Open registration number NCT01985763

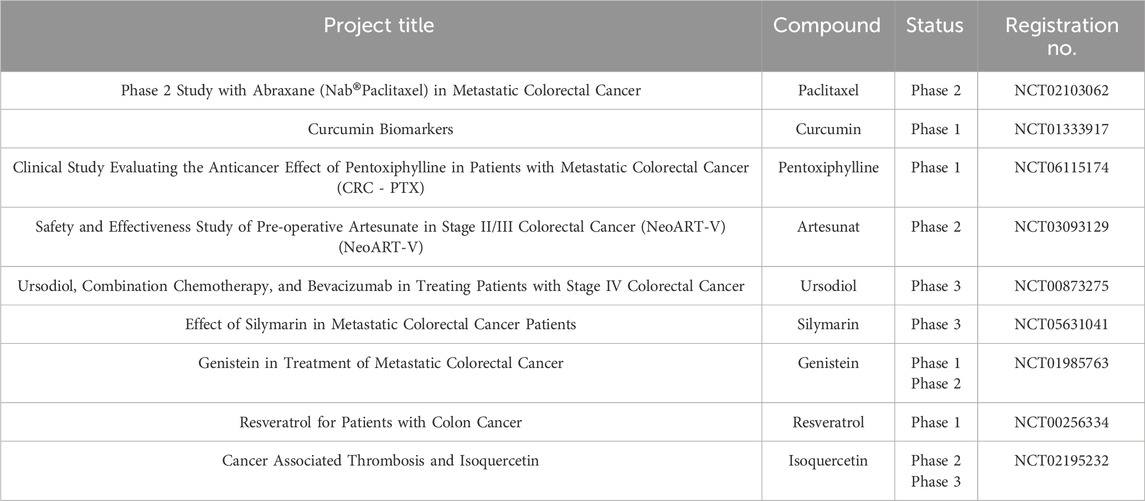[1062, 363]
